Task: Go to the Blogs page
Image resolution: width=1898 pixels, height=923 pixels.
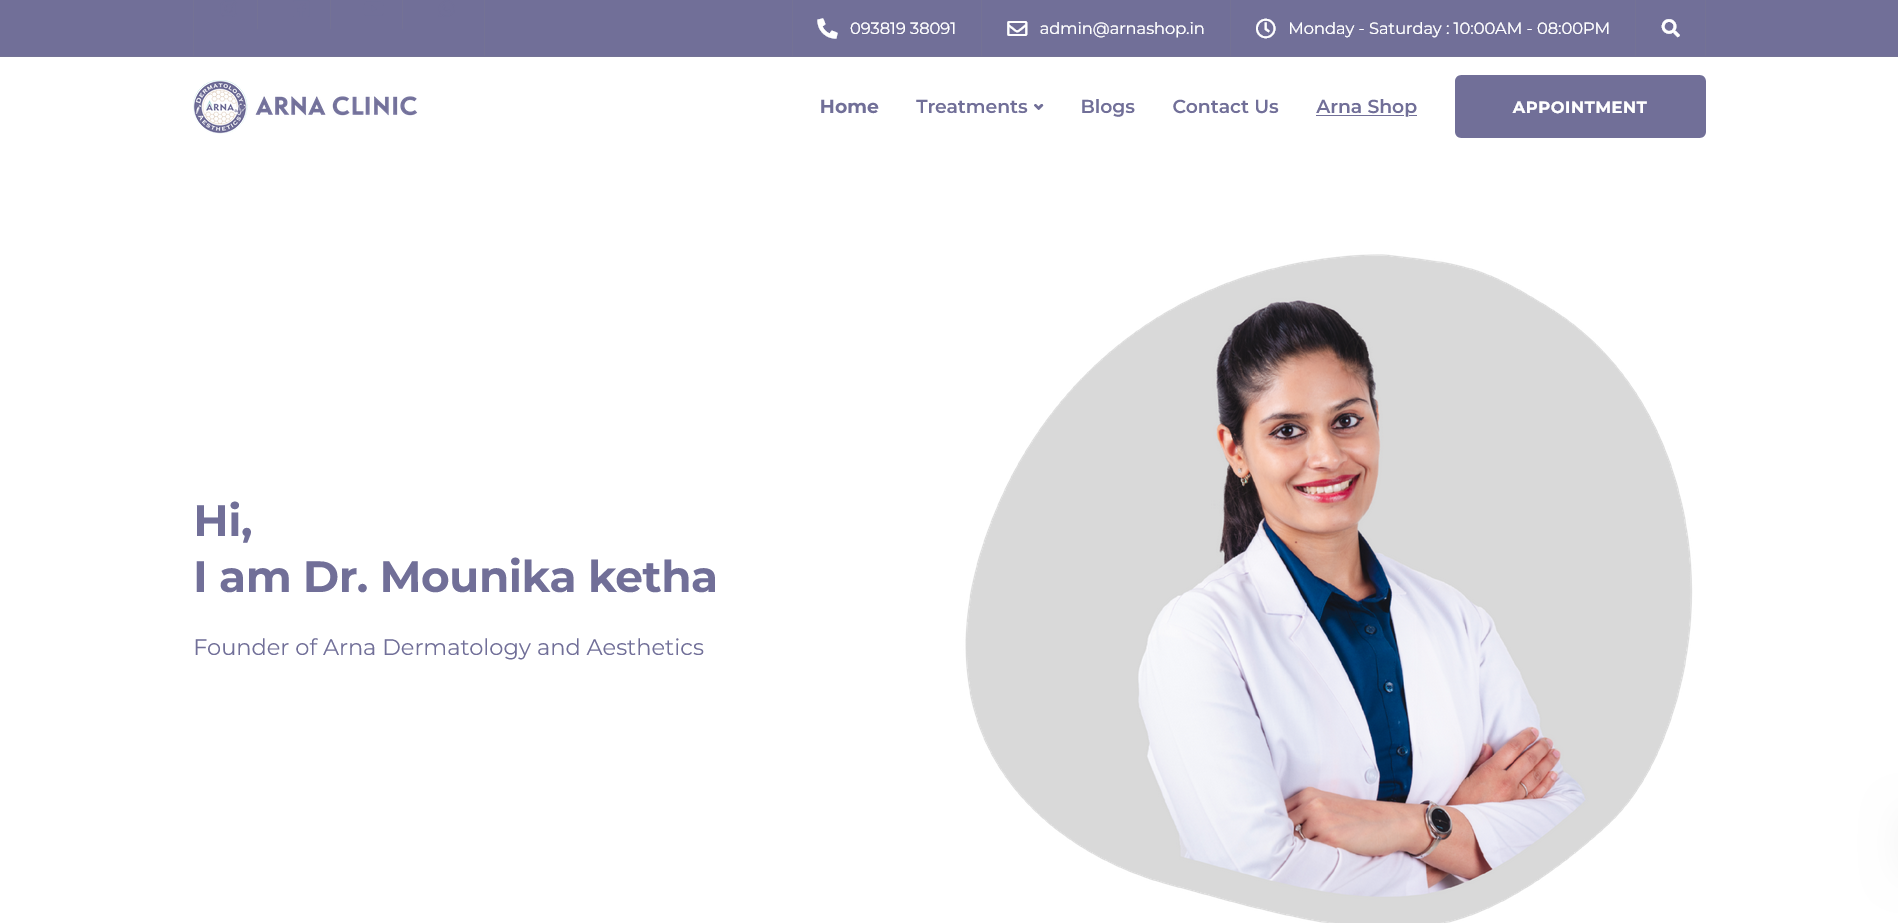Action: point(1108,107)
